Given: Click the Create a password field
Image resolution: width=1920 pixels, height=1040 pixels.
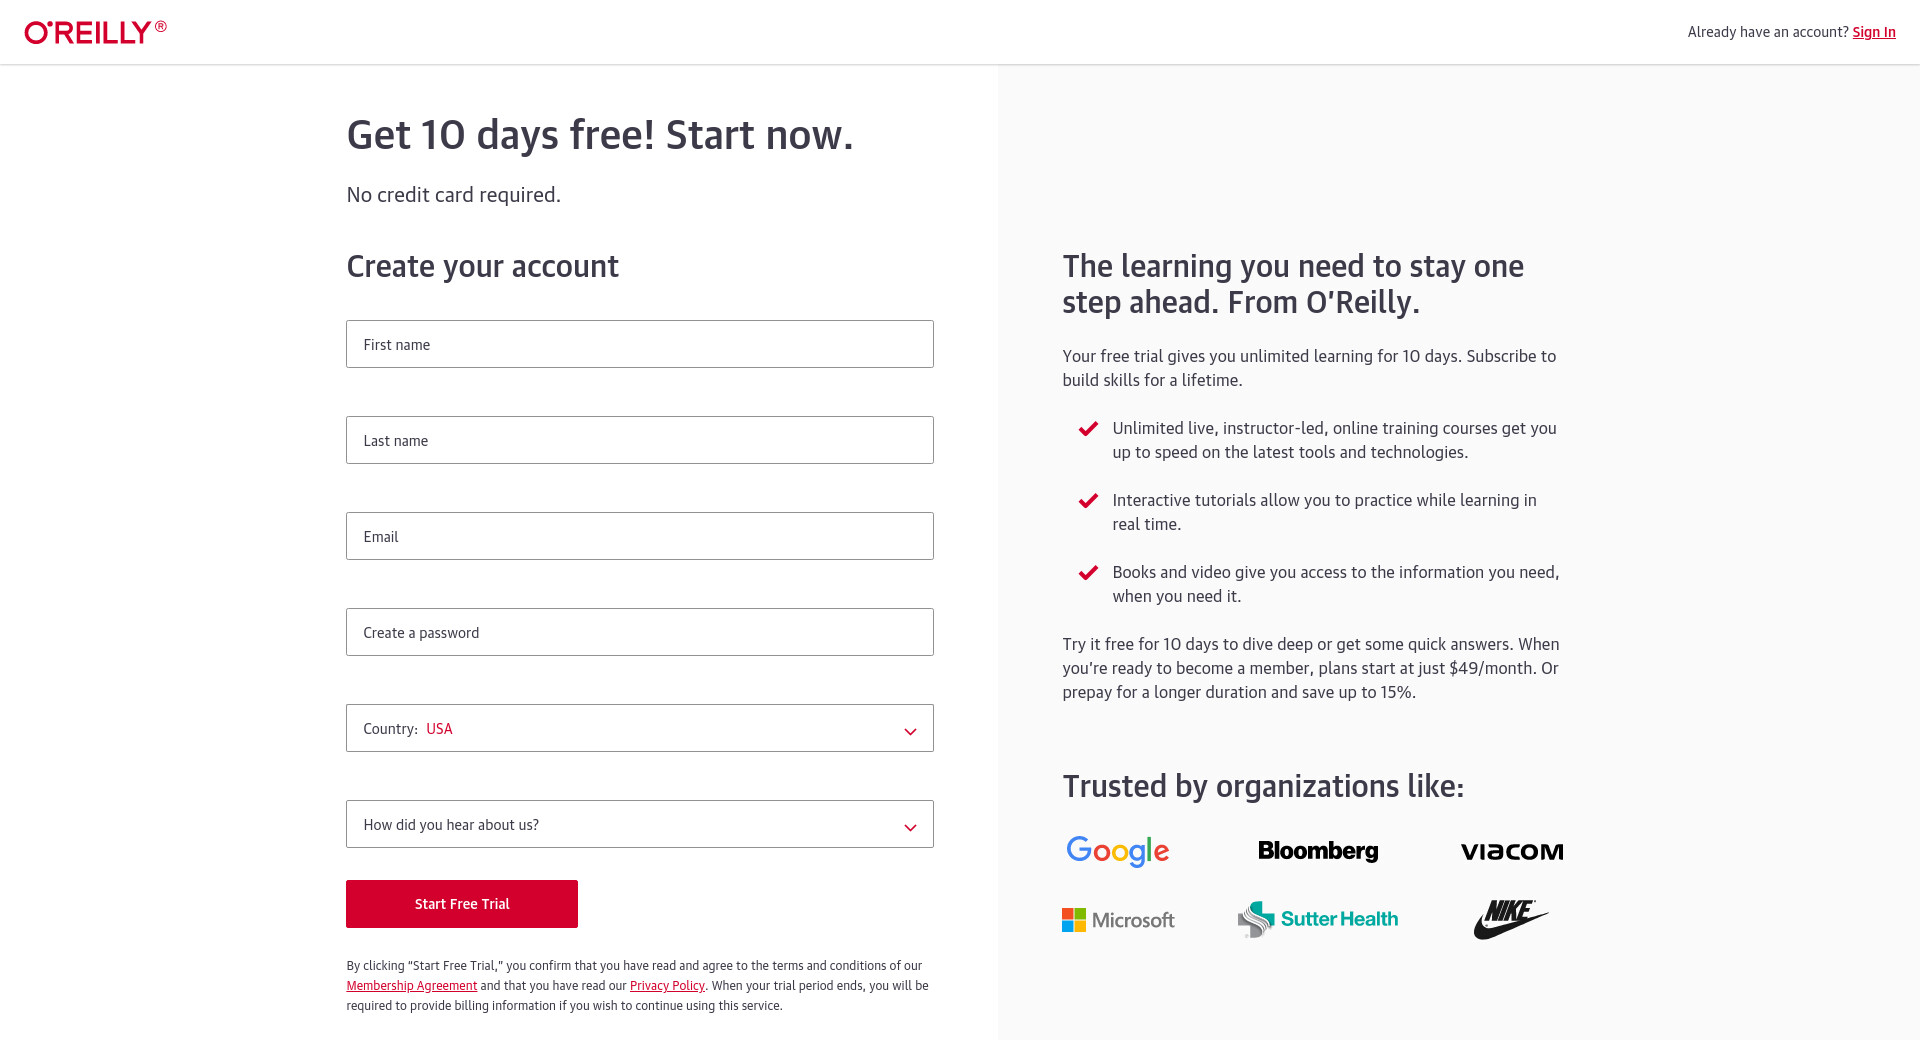Looking at the screenshot, I should point(639,632).
